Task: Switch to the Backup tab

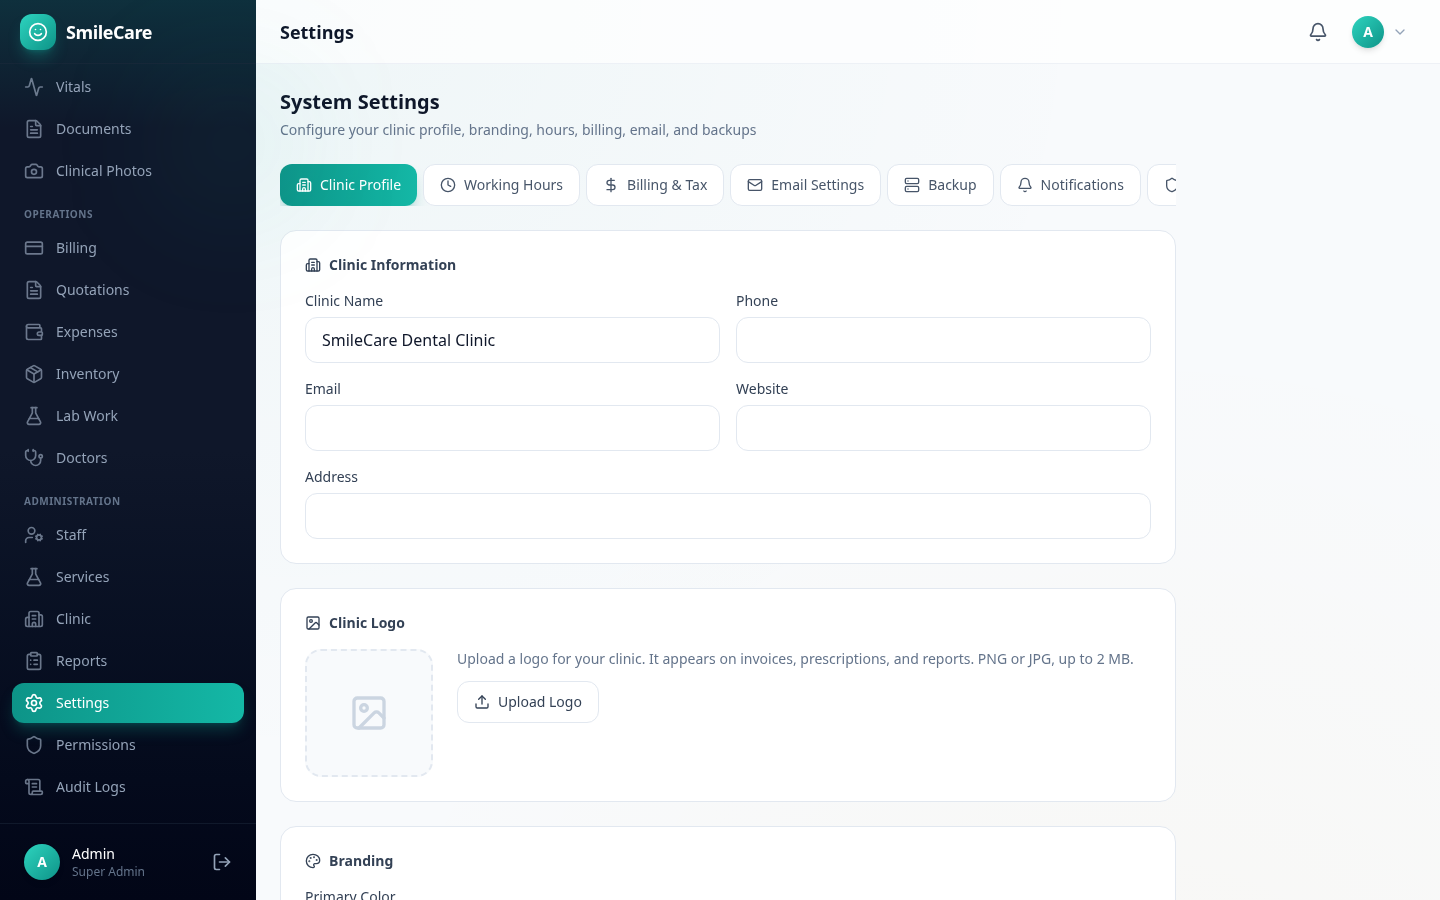Action: (x=940, y=185)
